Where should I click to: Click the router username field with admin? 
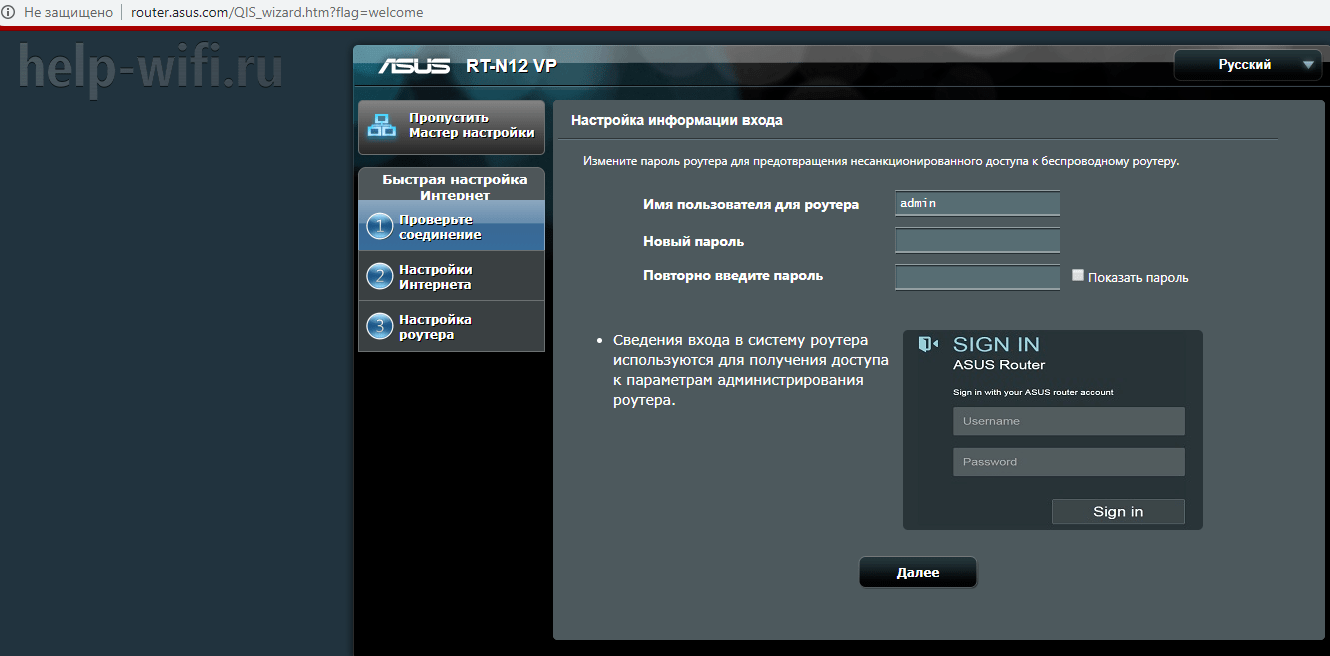[977, 203]
